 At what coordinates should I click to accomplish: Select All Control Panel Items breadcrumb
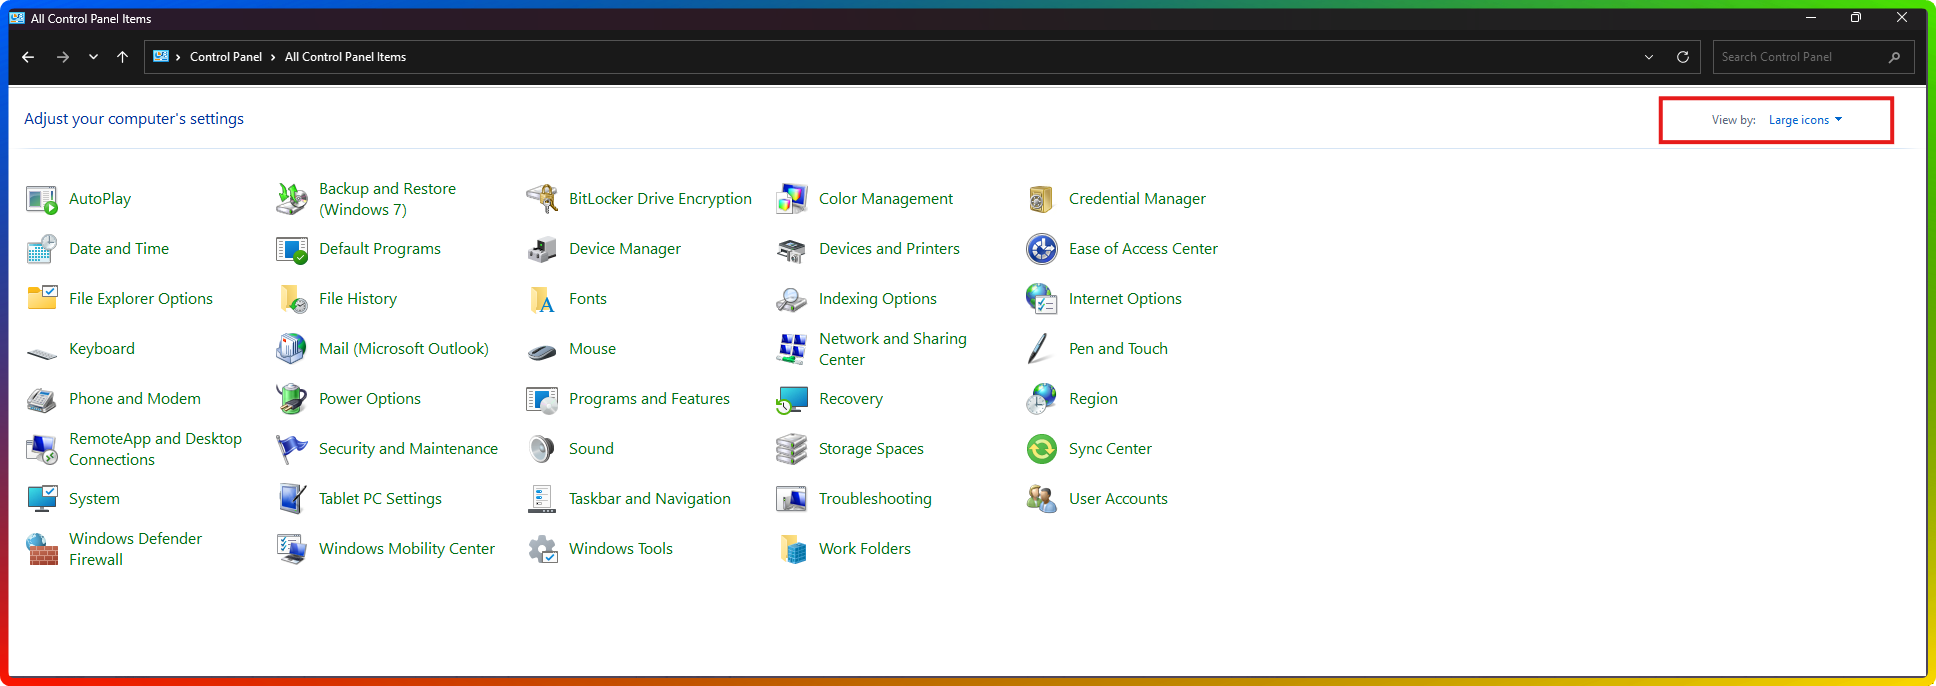tap(345, 57)
